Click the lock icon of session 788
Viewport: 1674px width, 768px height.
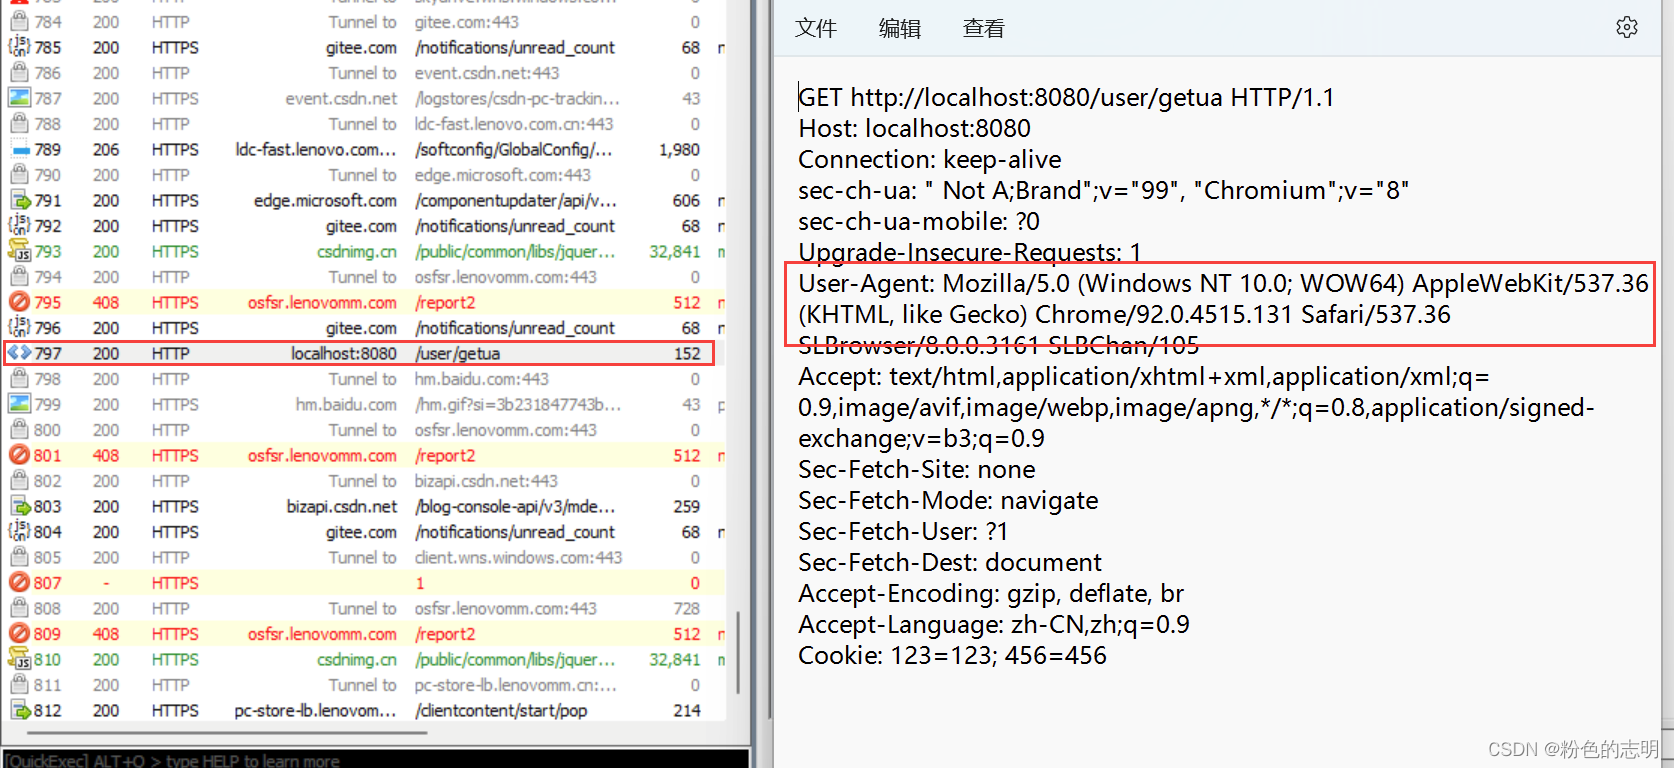pos(19,124)
